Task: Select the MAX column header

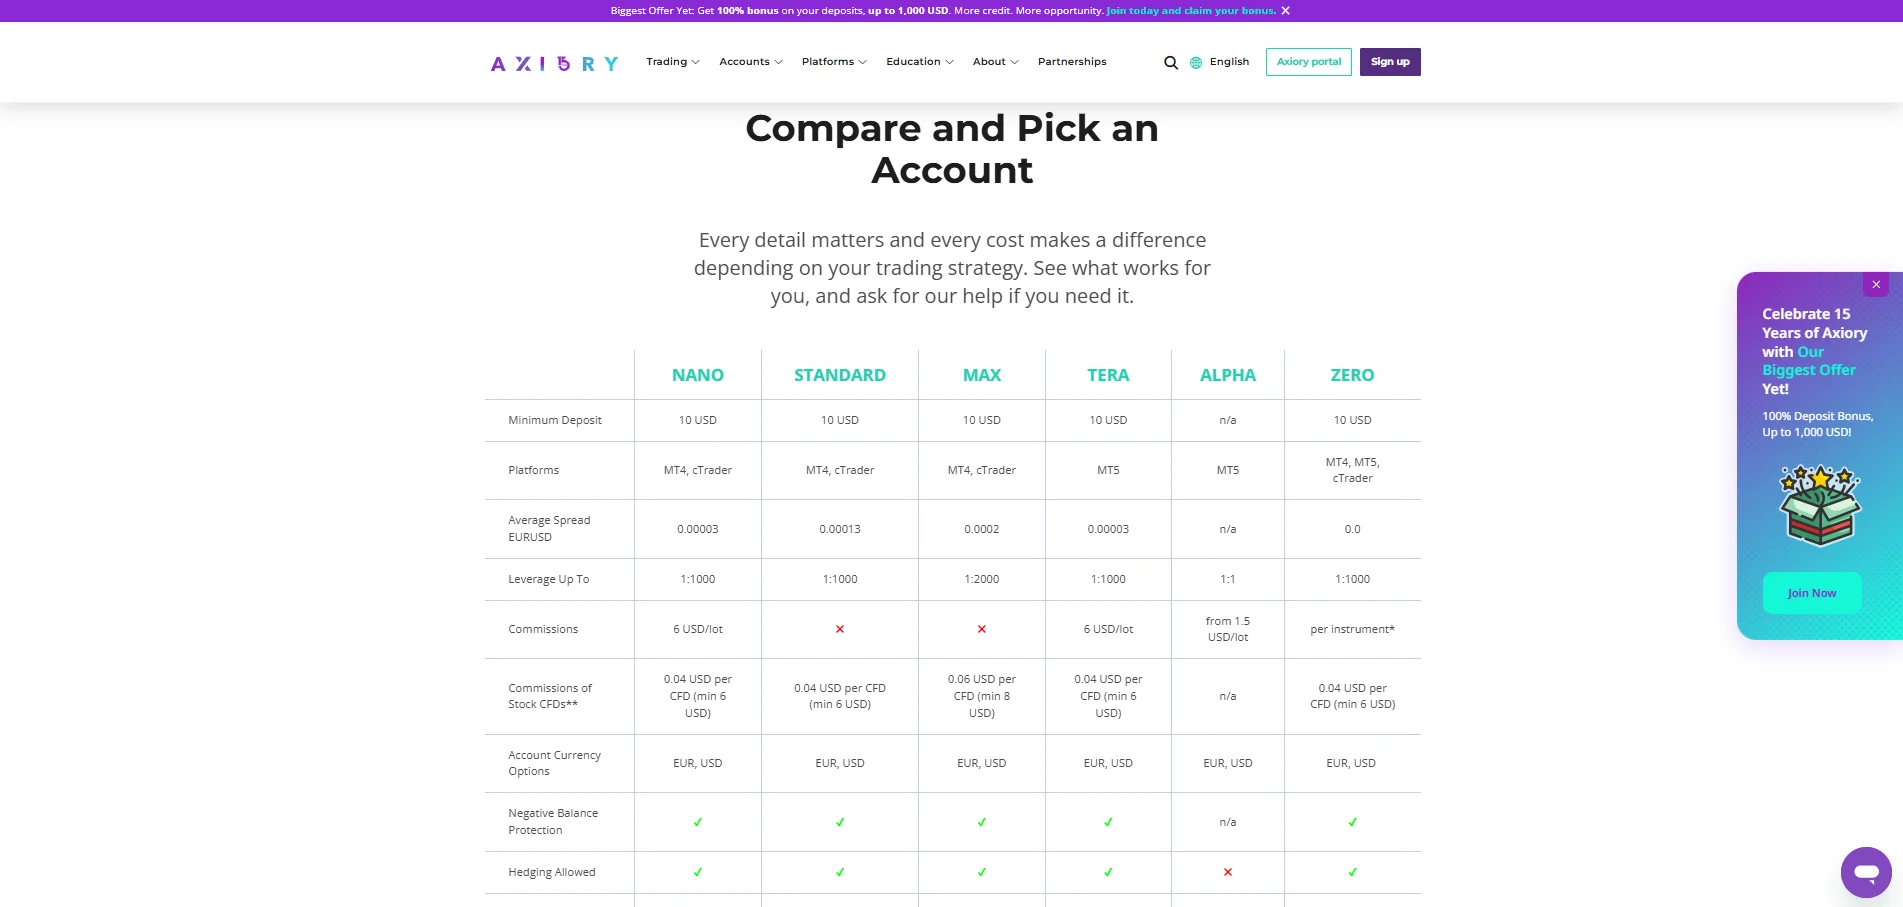Action: tap(982, 375)
